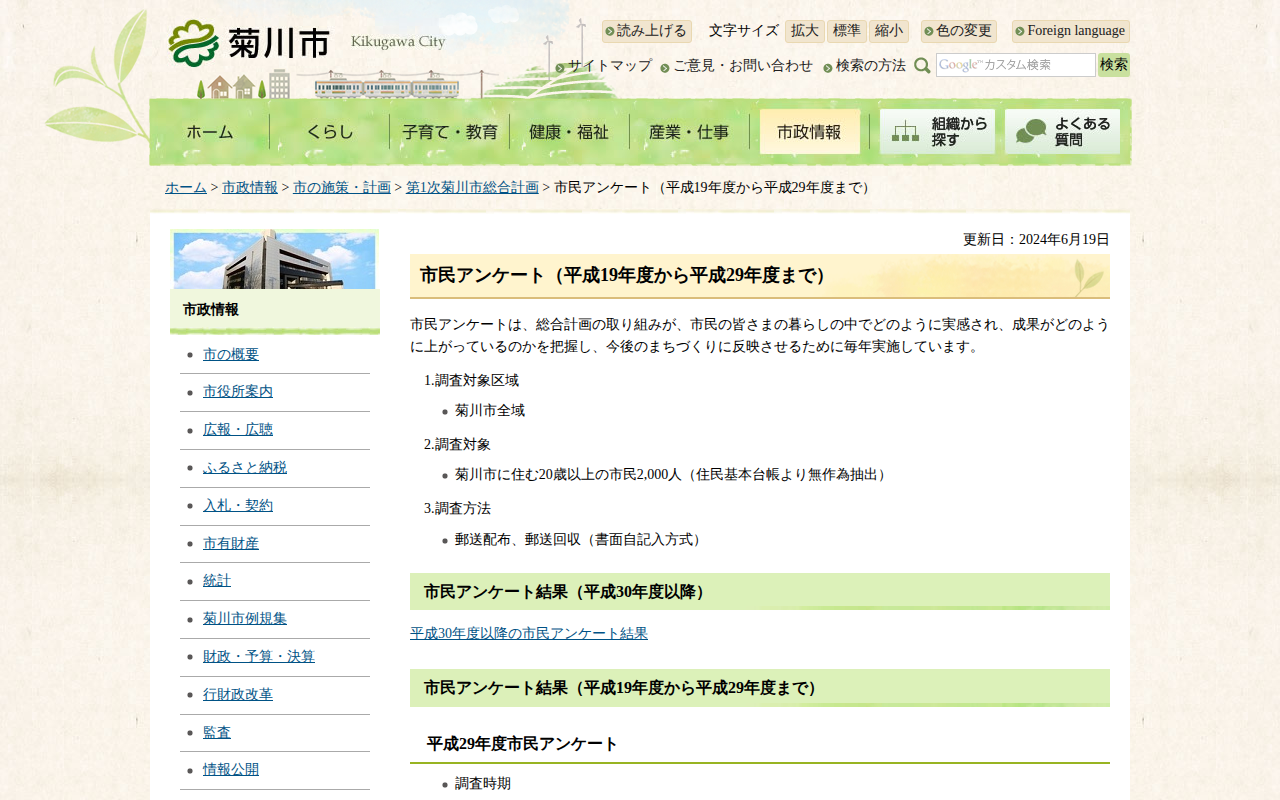Viewport: 1280px width, 800px height.
Task: Click the 更新日：2024年6月19日 date text
Action: tap(1036, 240)
